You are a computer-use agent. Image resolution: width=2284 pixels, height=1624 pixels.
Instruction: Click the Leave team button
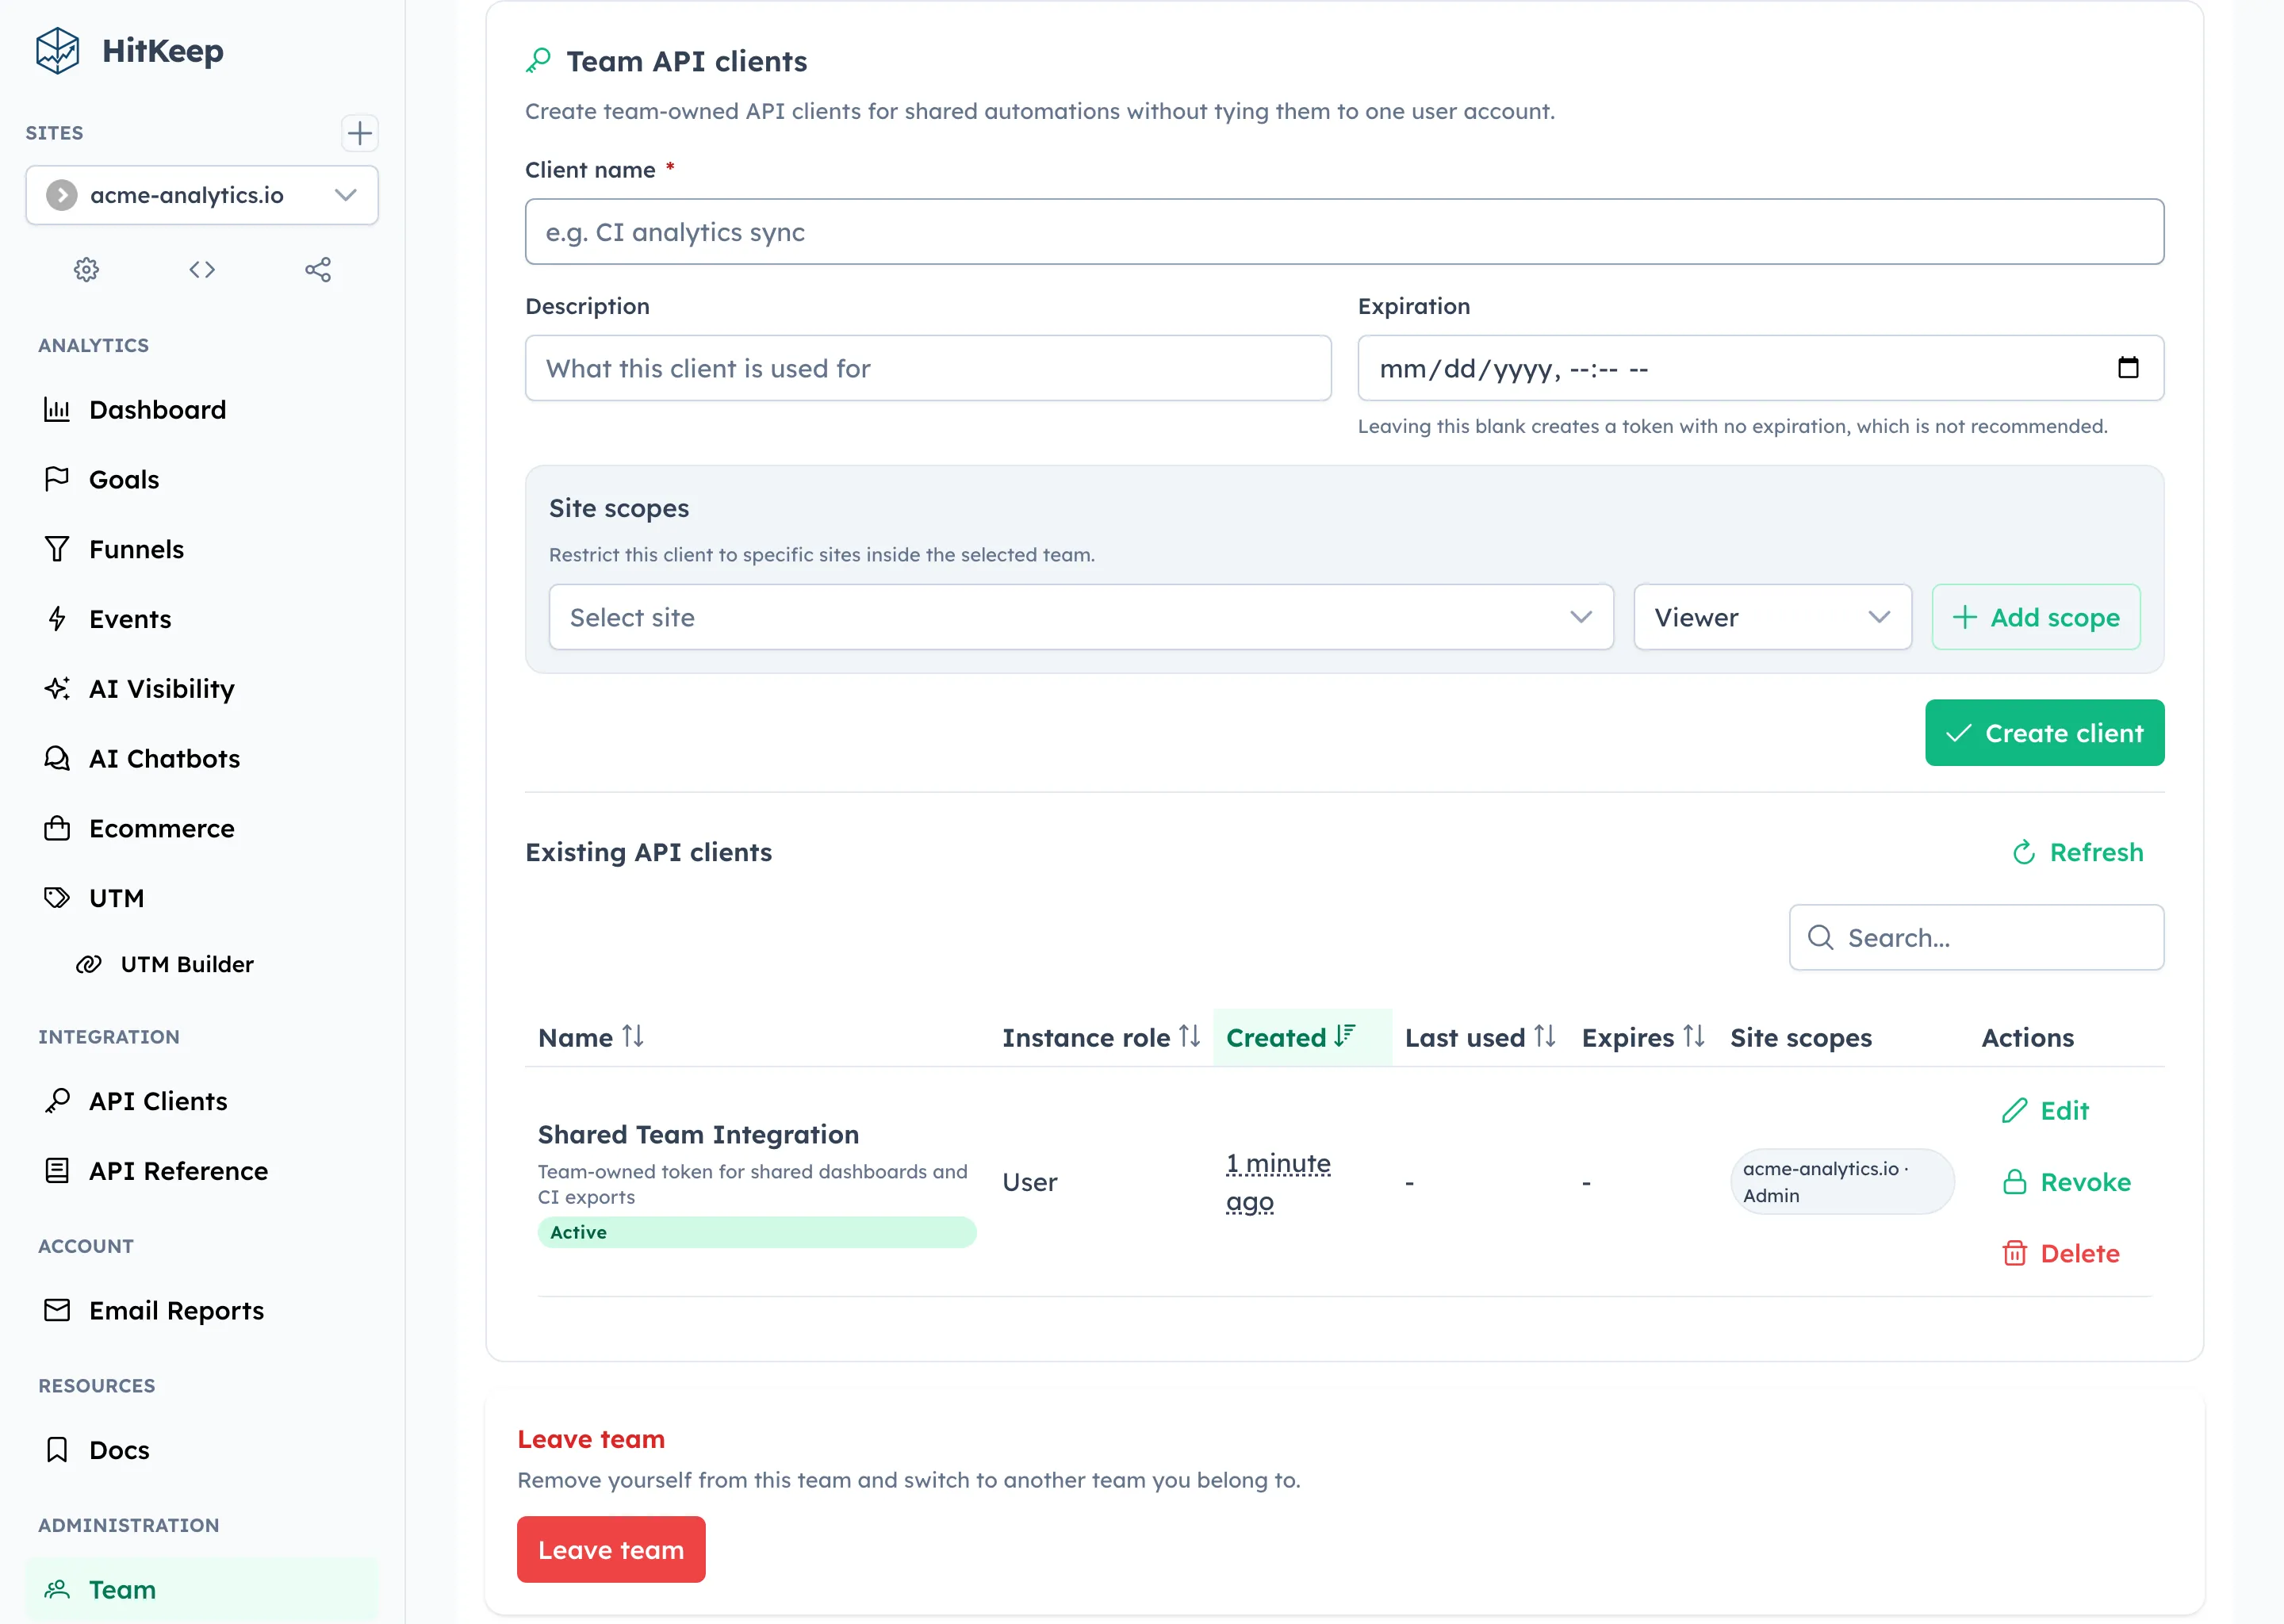click(x=610, y=1549)
